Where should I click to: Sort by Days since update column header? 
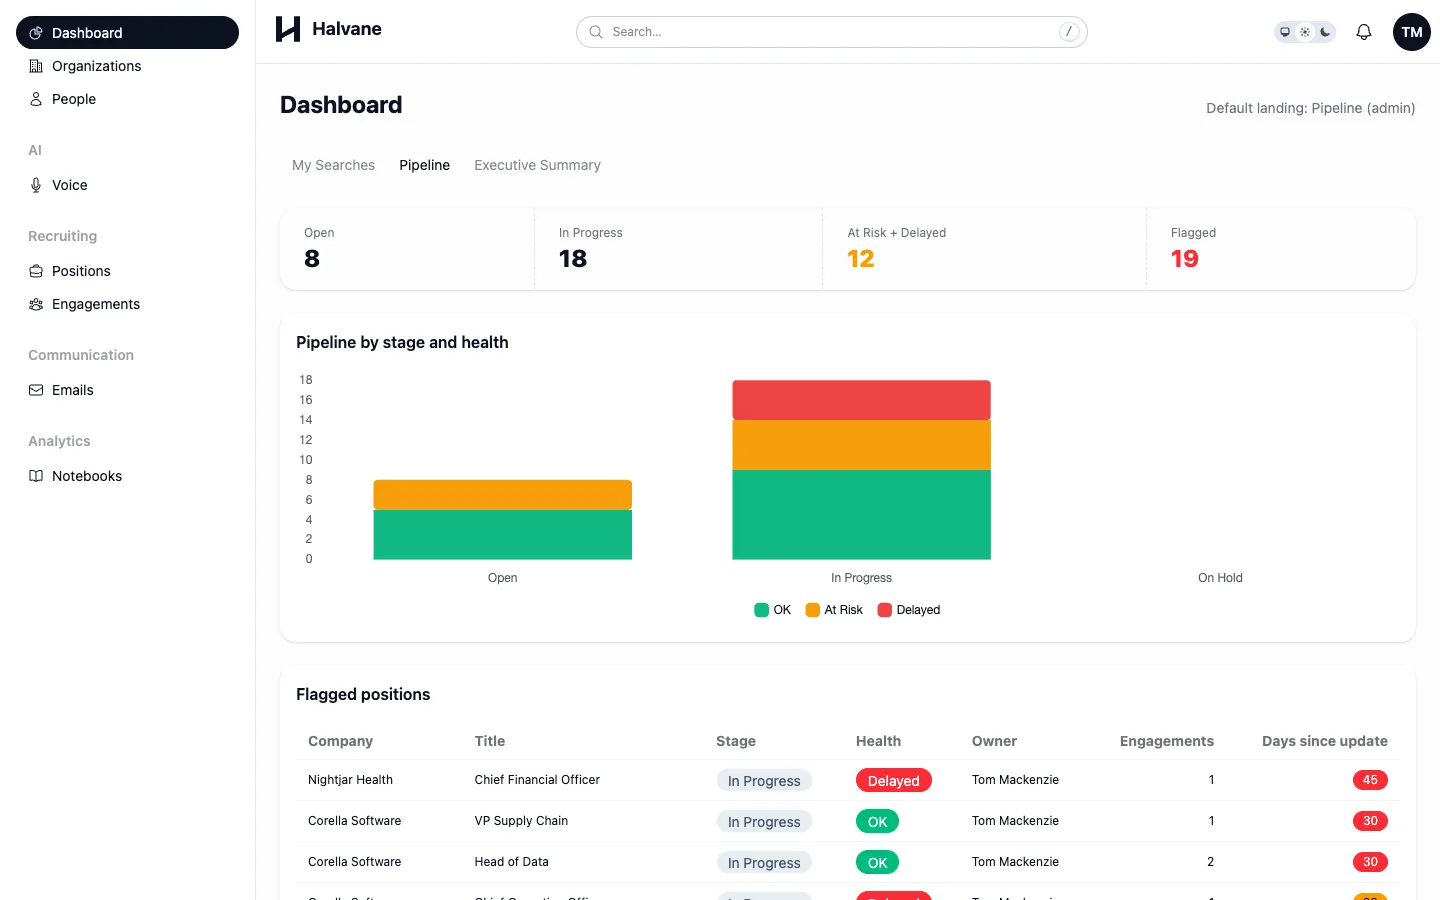[x=1325, y=741]
